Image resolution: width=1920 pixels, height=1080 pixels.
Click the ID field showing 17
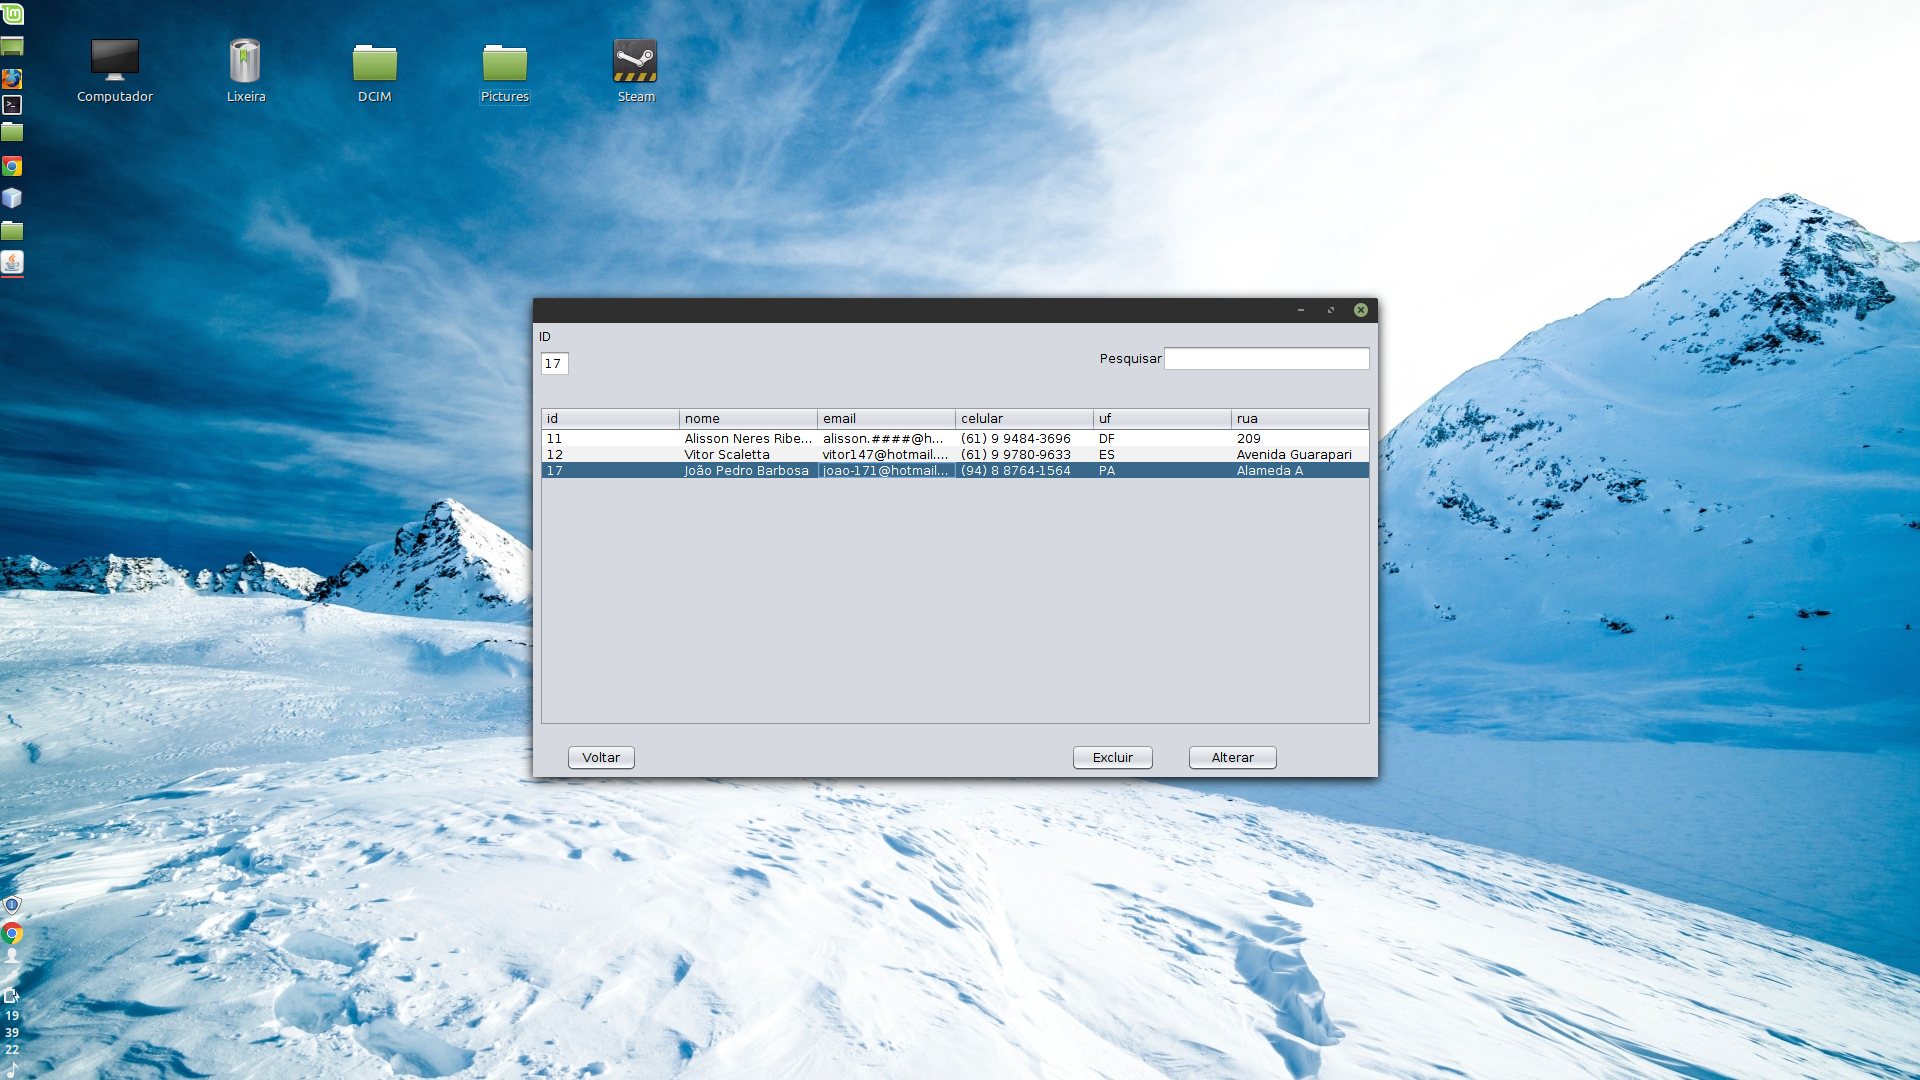(x=554, y=363)
